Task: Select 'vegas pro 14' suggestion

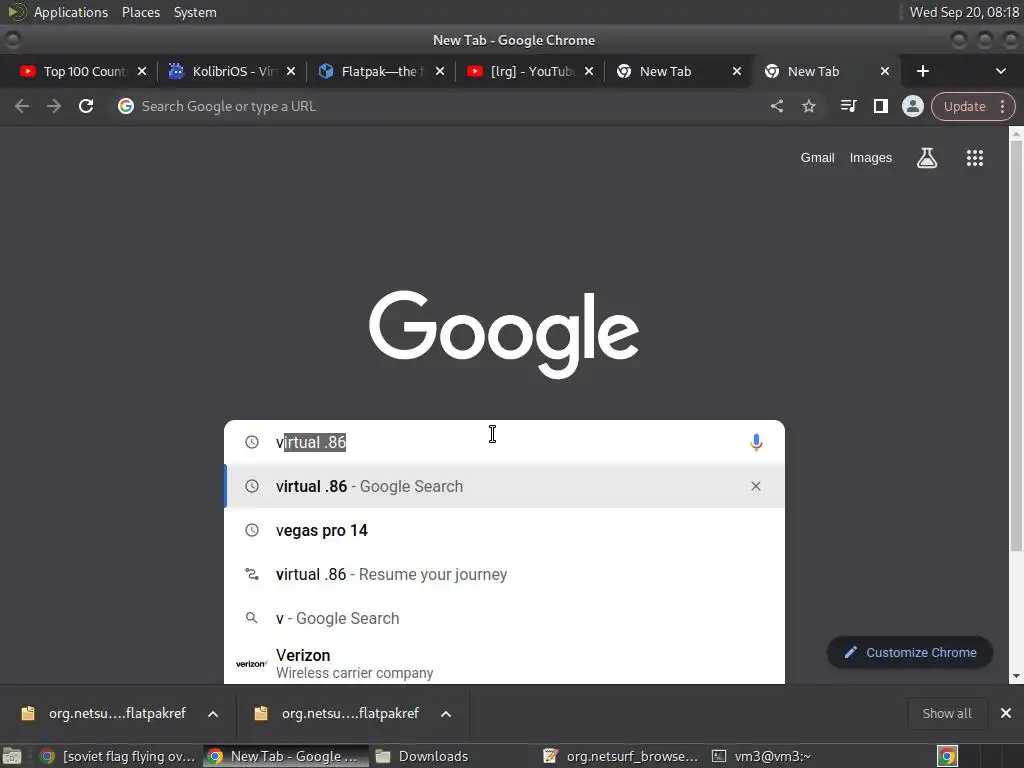Action: tap(504, 530)
